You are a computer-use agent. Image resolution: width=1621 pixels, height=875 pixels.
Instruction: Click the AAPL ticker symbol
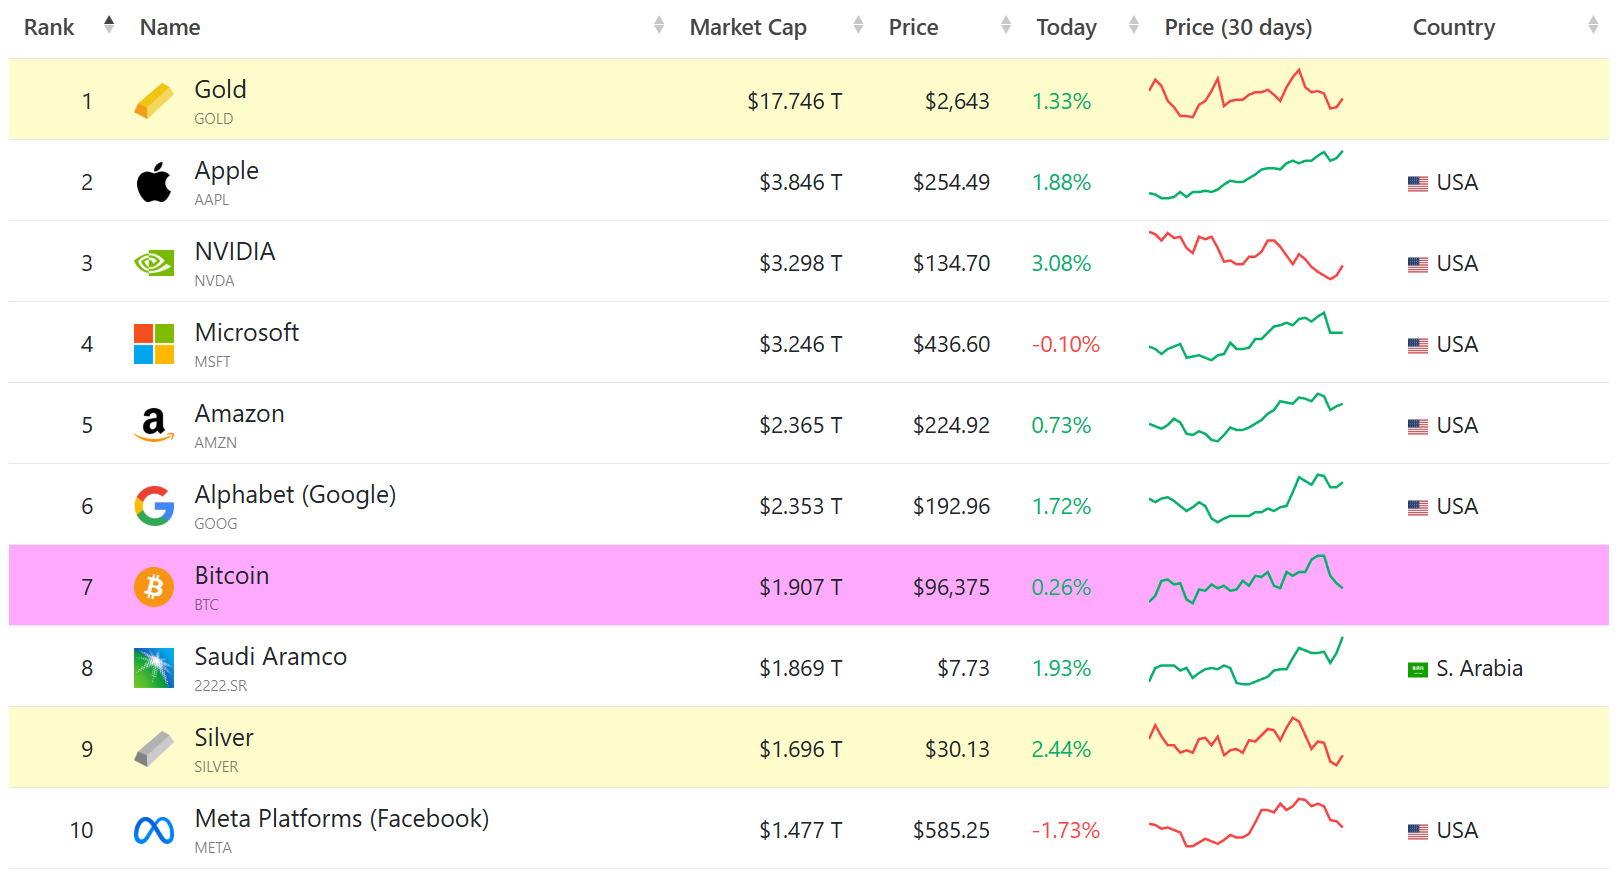click(x=211, y=199)
